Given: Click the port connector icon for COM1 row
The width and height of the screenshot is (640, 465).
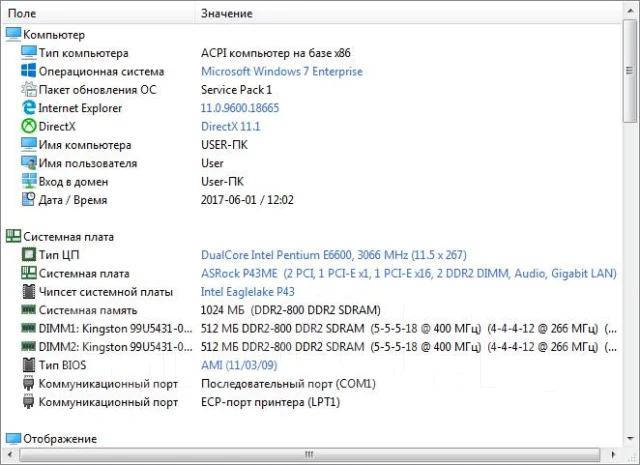Looking at the screenshot, I should pyautogui.click(x=28, y=383).
